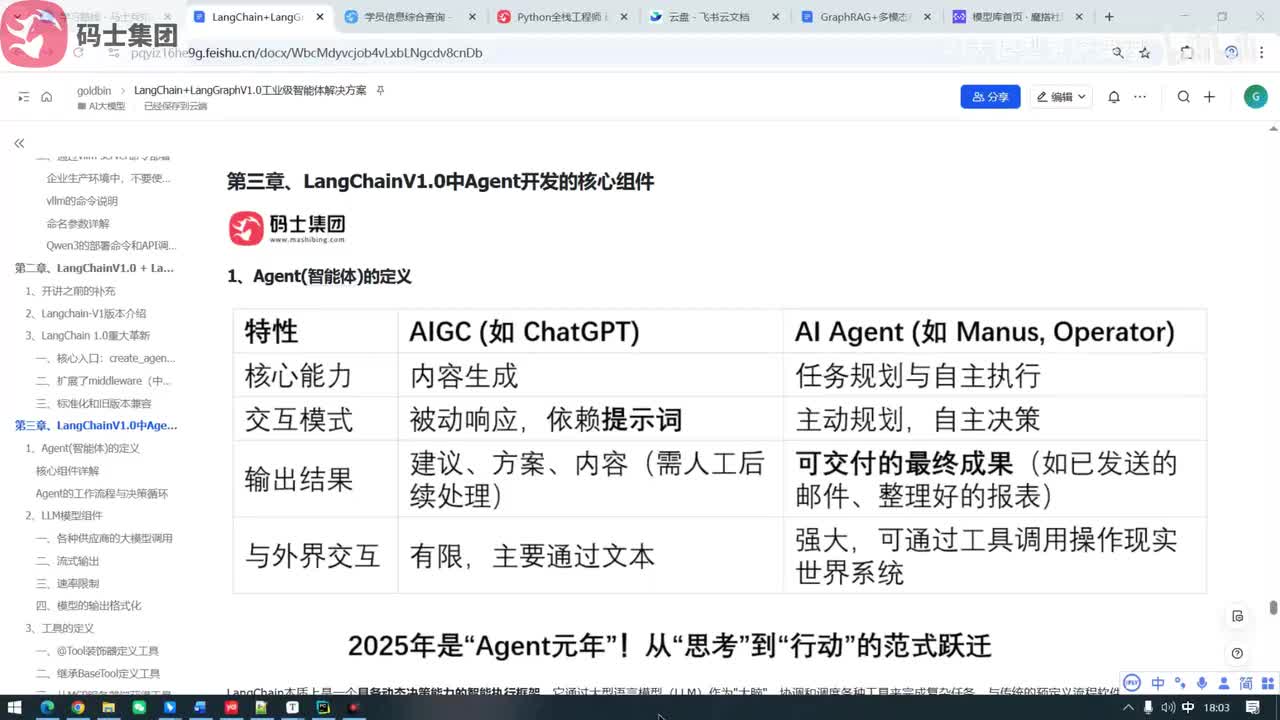Toggle IME punctuation mode button
Image resolution: width=1280 pixels, height=720 pixels.
[1179, 683]
